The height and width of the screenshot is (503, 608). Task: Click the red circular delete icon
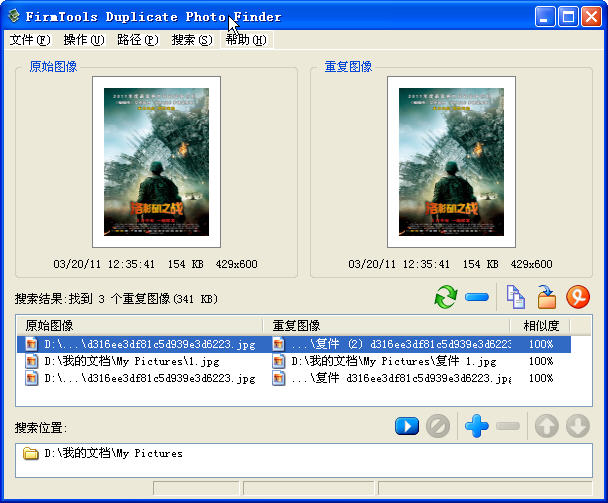[578, 297]
